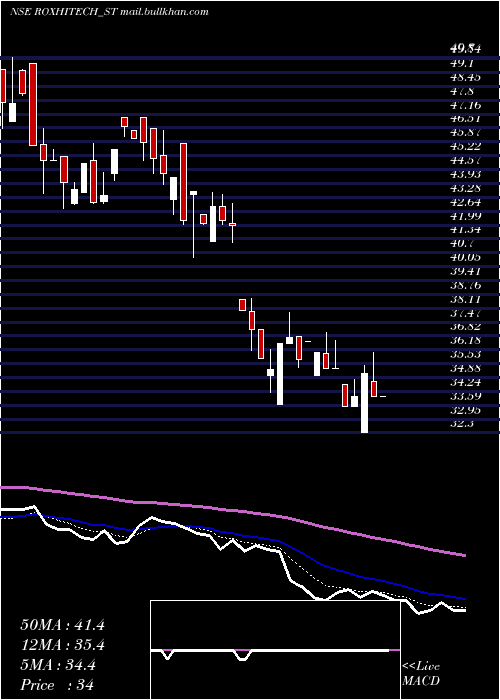Screen dimensions: 500x700
Task: Select the 37.47 price axis label
Action: pyautogui.click(x=465, y=313)
